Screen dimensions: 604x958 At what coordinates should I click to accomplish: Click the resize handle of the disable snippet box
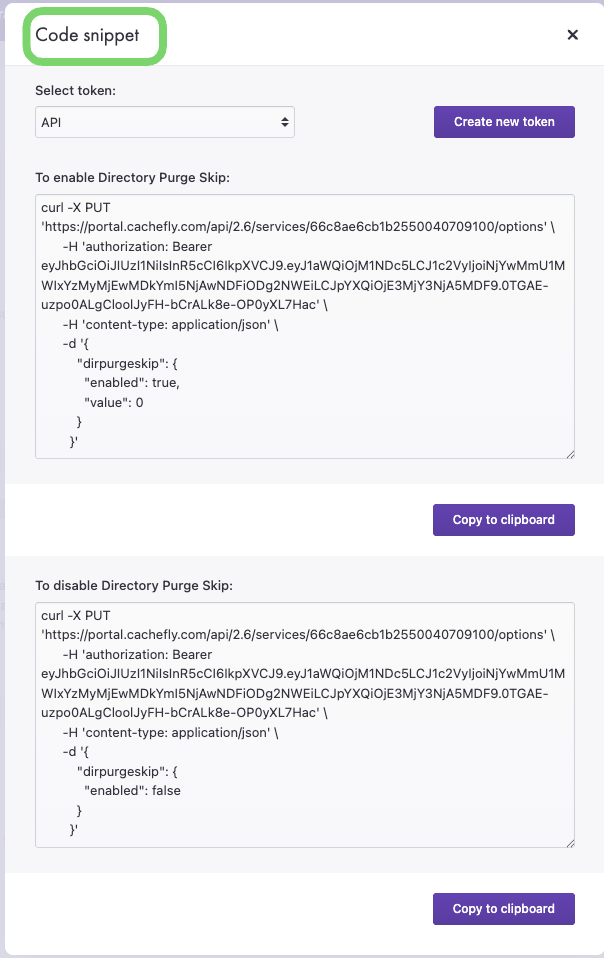coord(570,843)
